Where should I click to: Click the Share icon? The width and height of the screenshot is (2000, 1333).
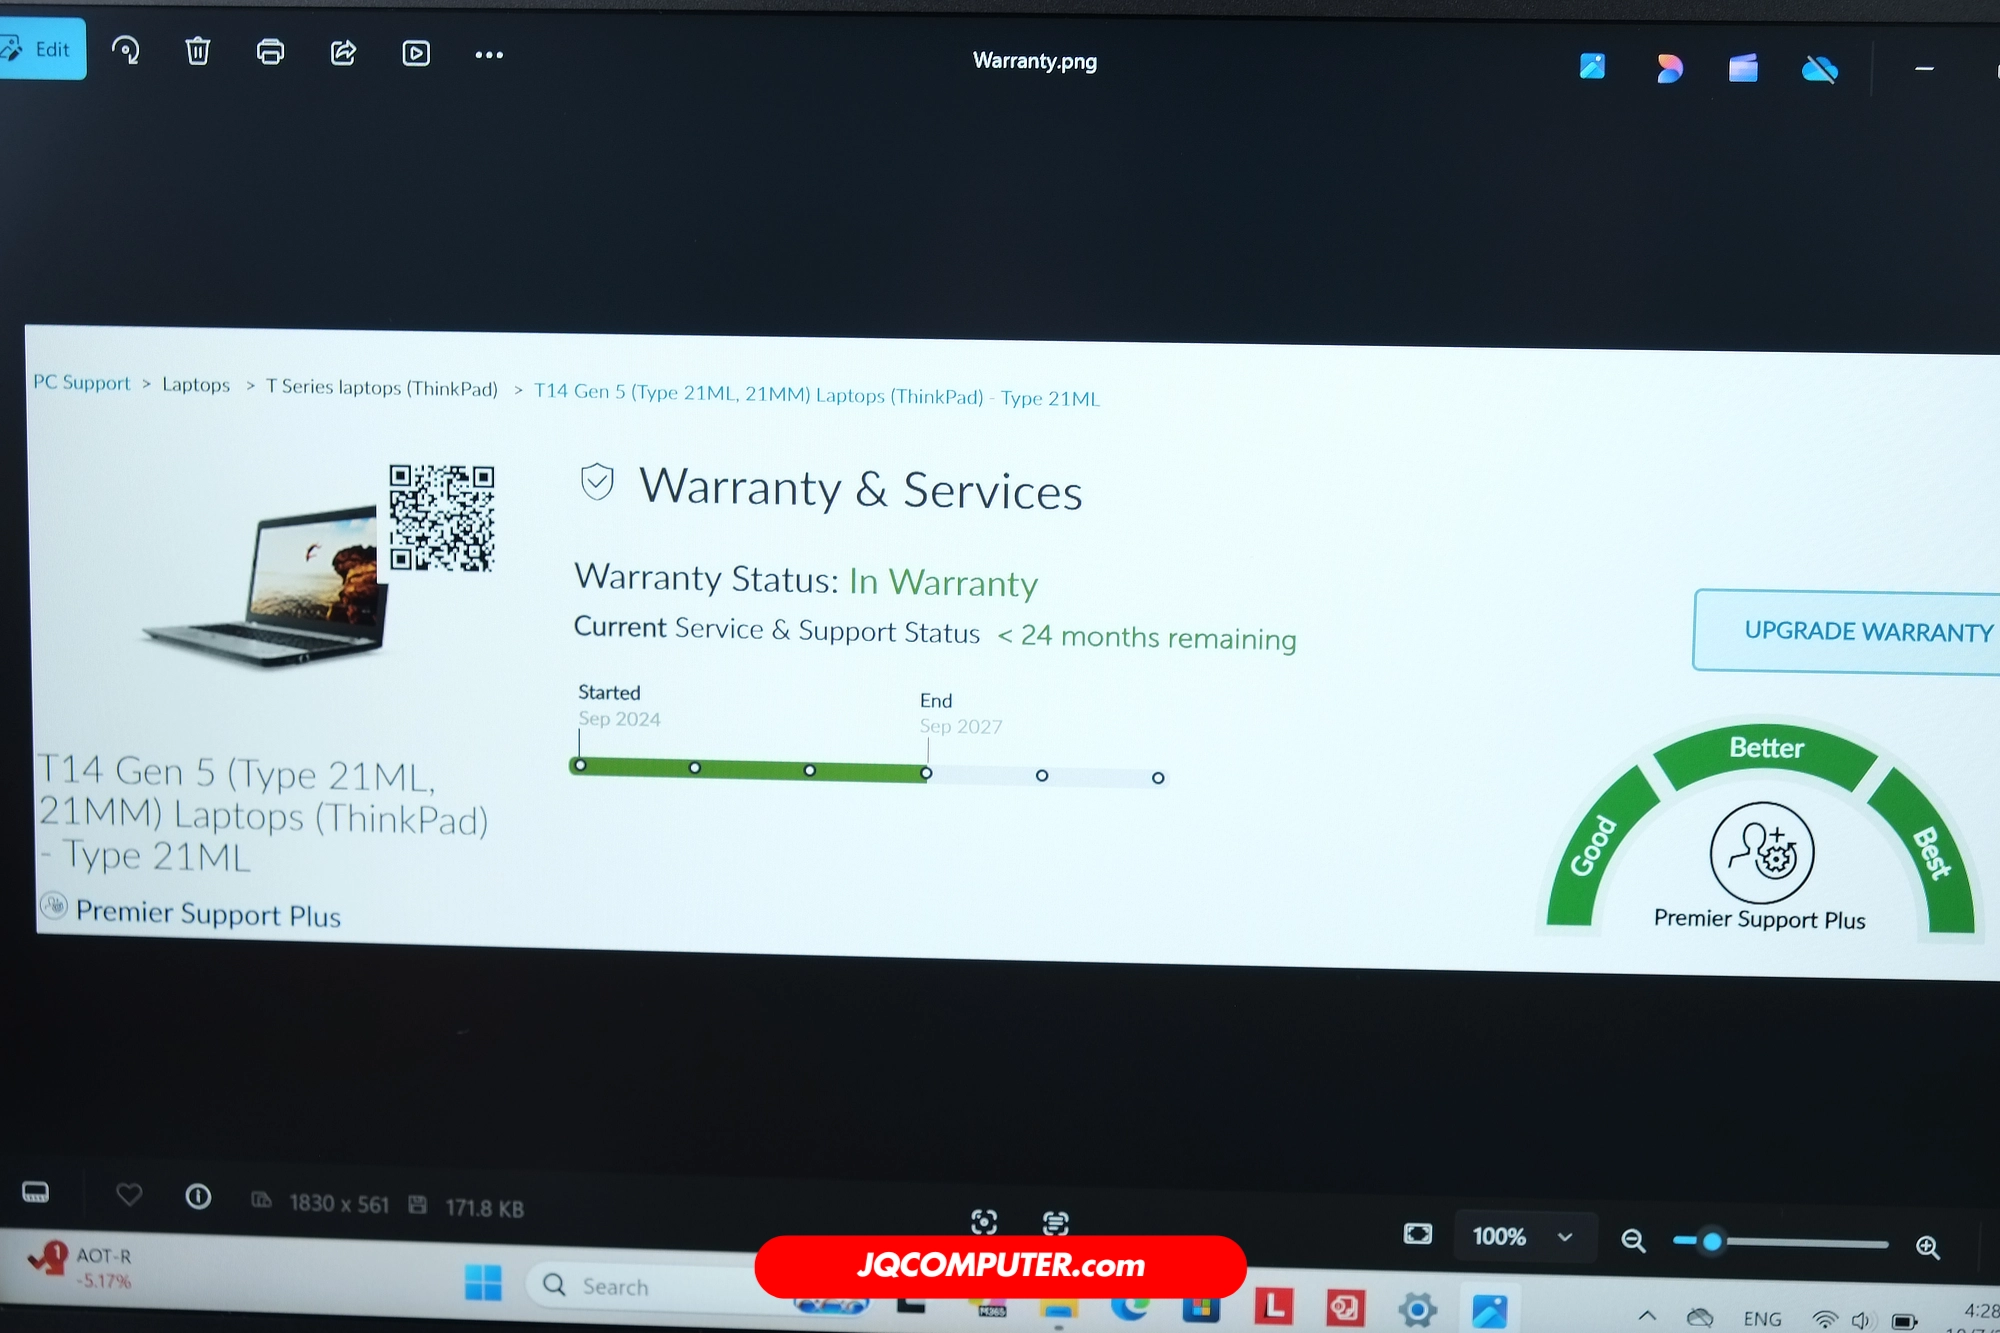pyautogui.click(x=343, y=52)
